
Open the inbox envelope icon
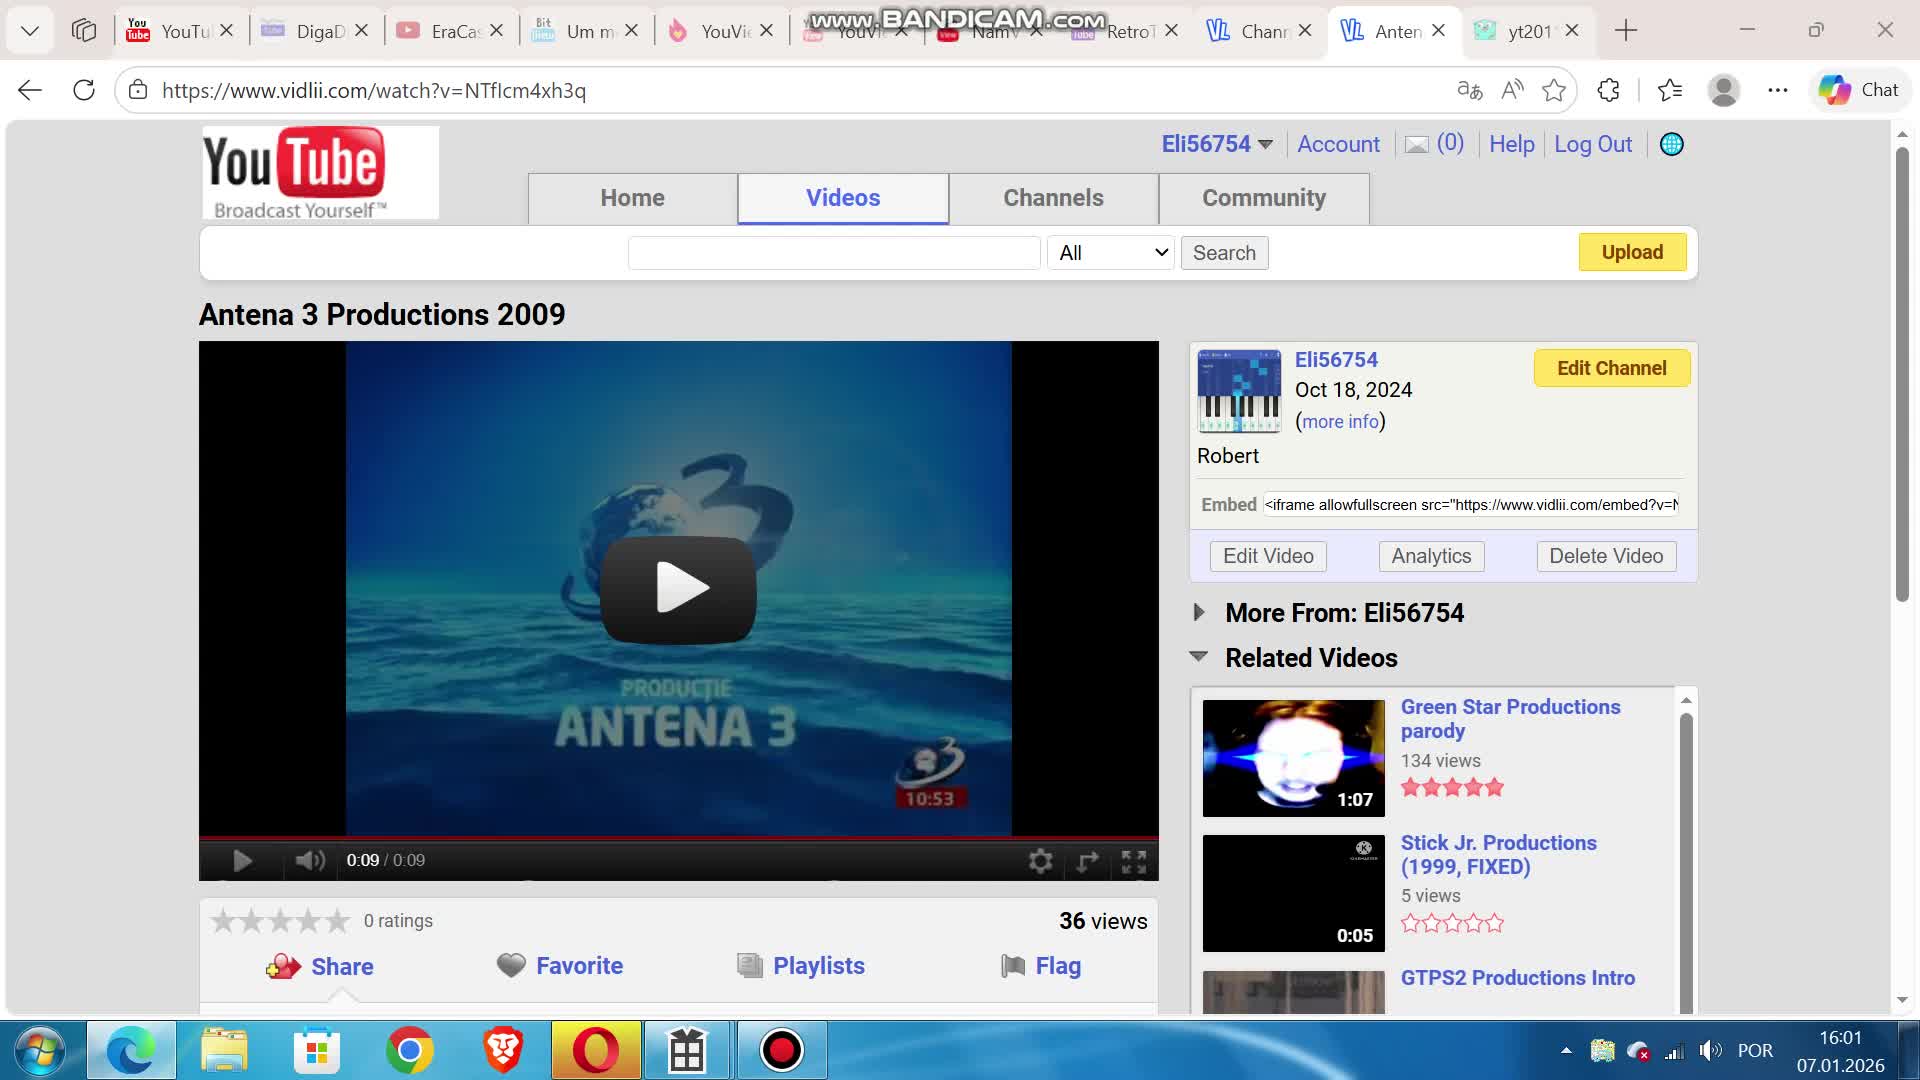(1416, 145)
